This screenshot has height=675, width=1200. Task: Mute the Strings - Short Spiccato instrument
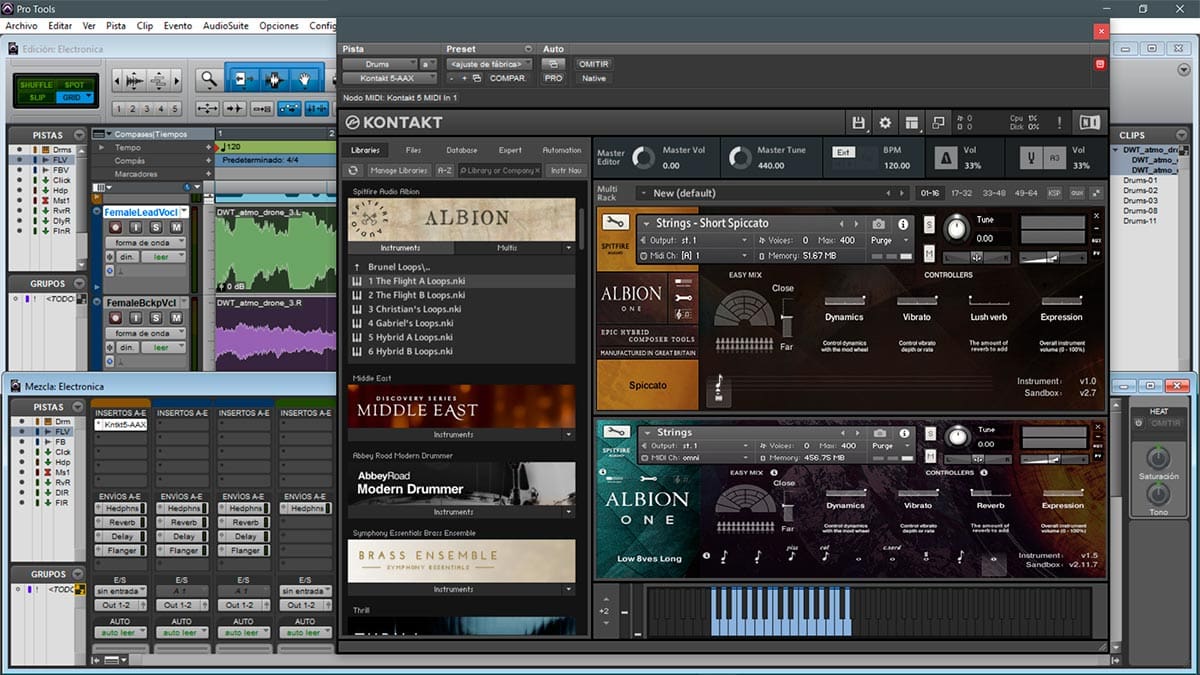click(929, 255)
